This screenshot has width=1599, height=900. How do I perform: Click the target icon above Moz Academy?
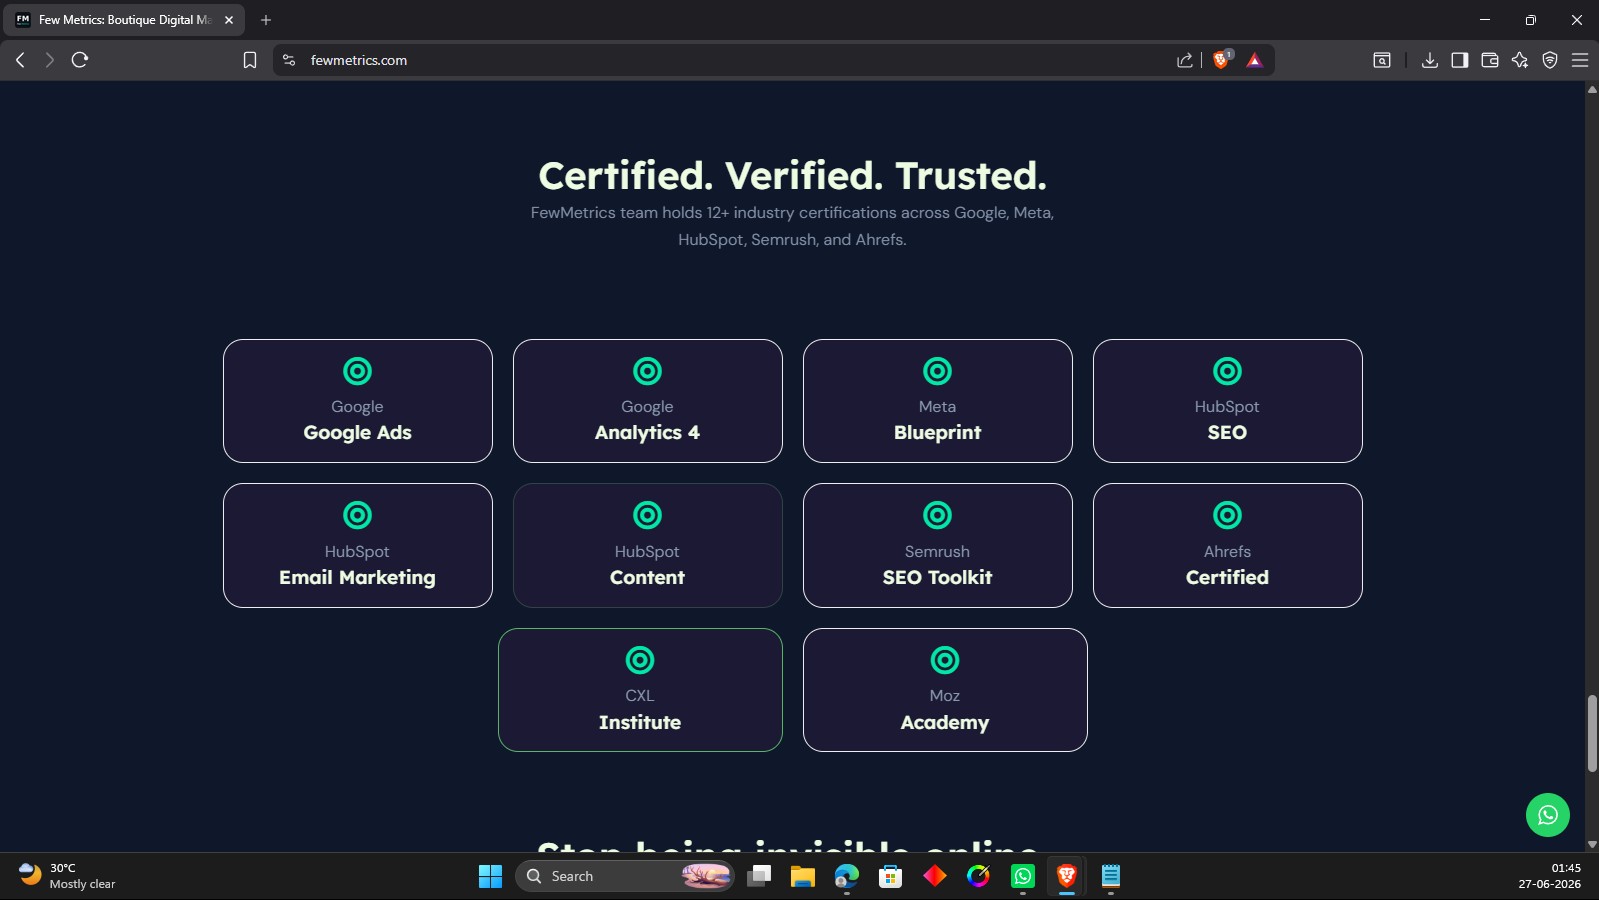[945, 660]
